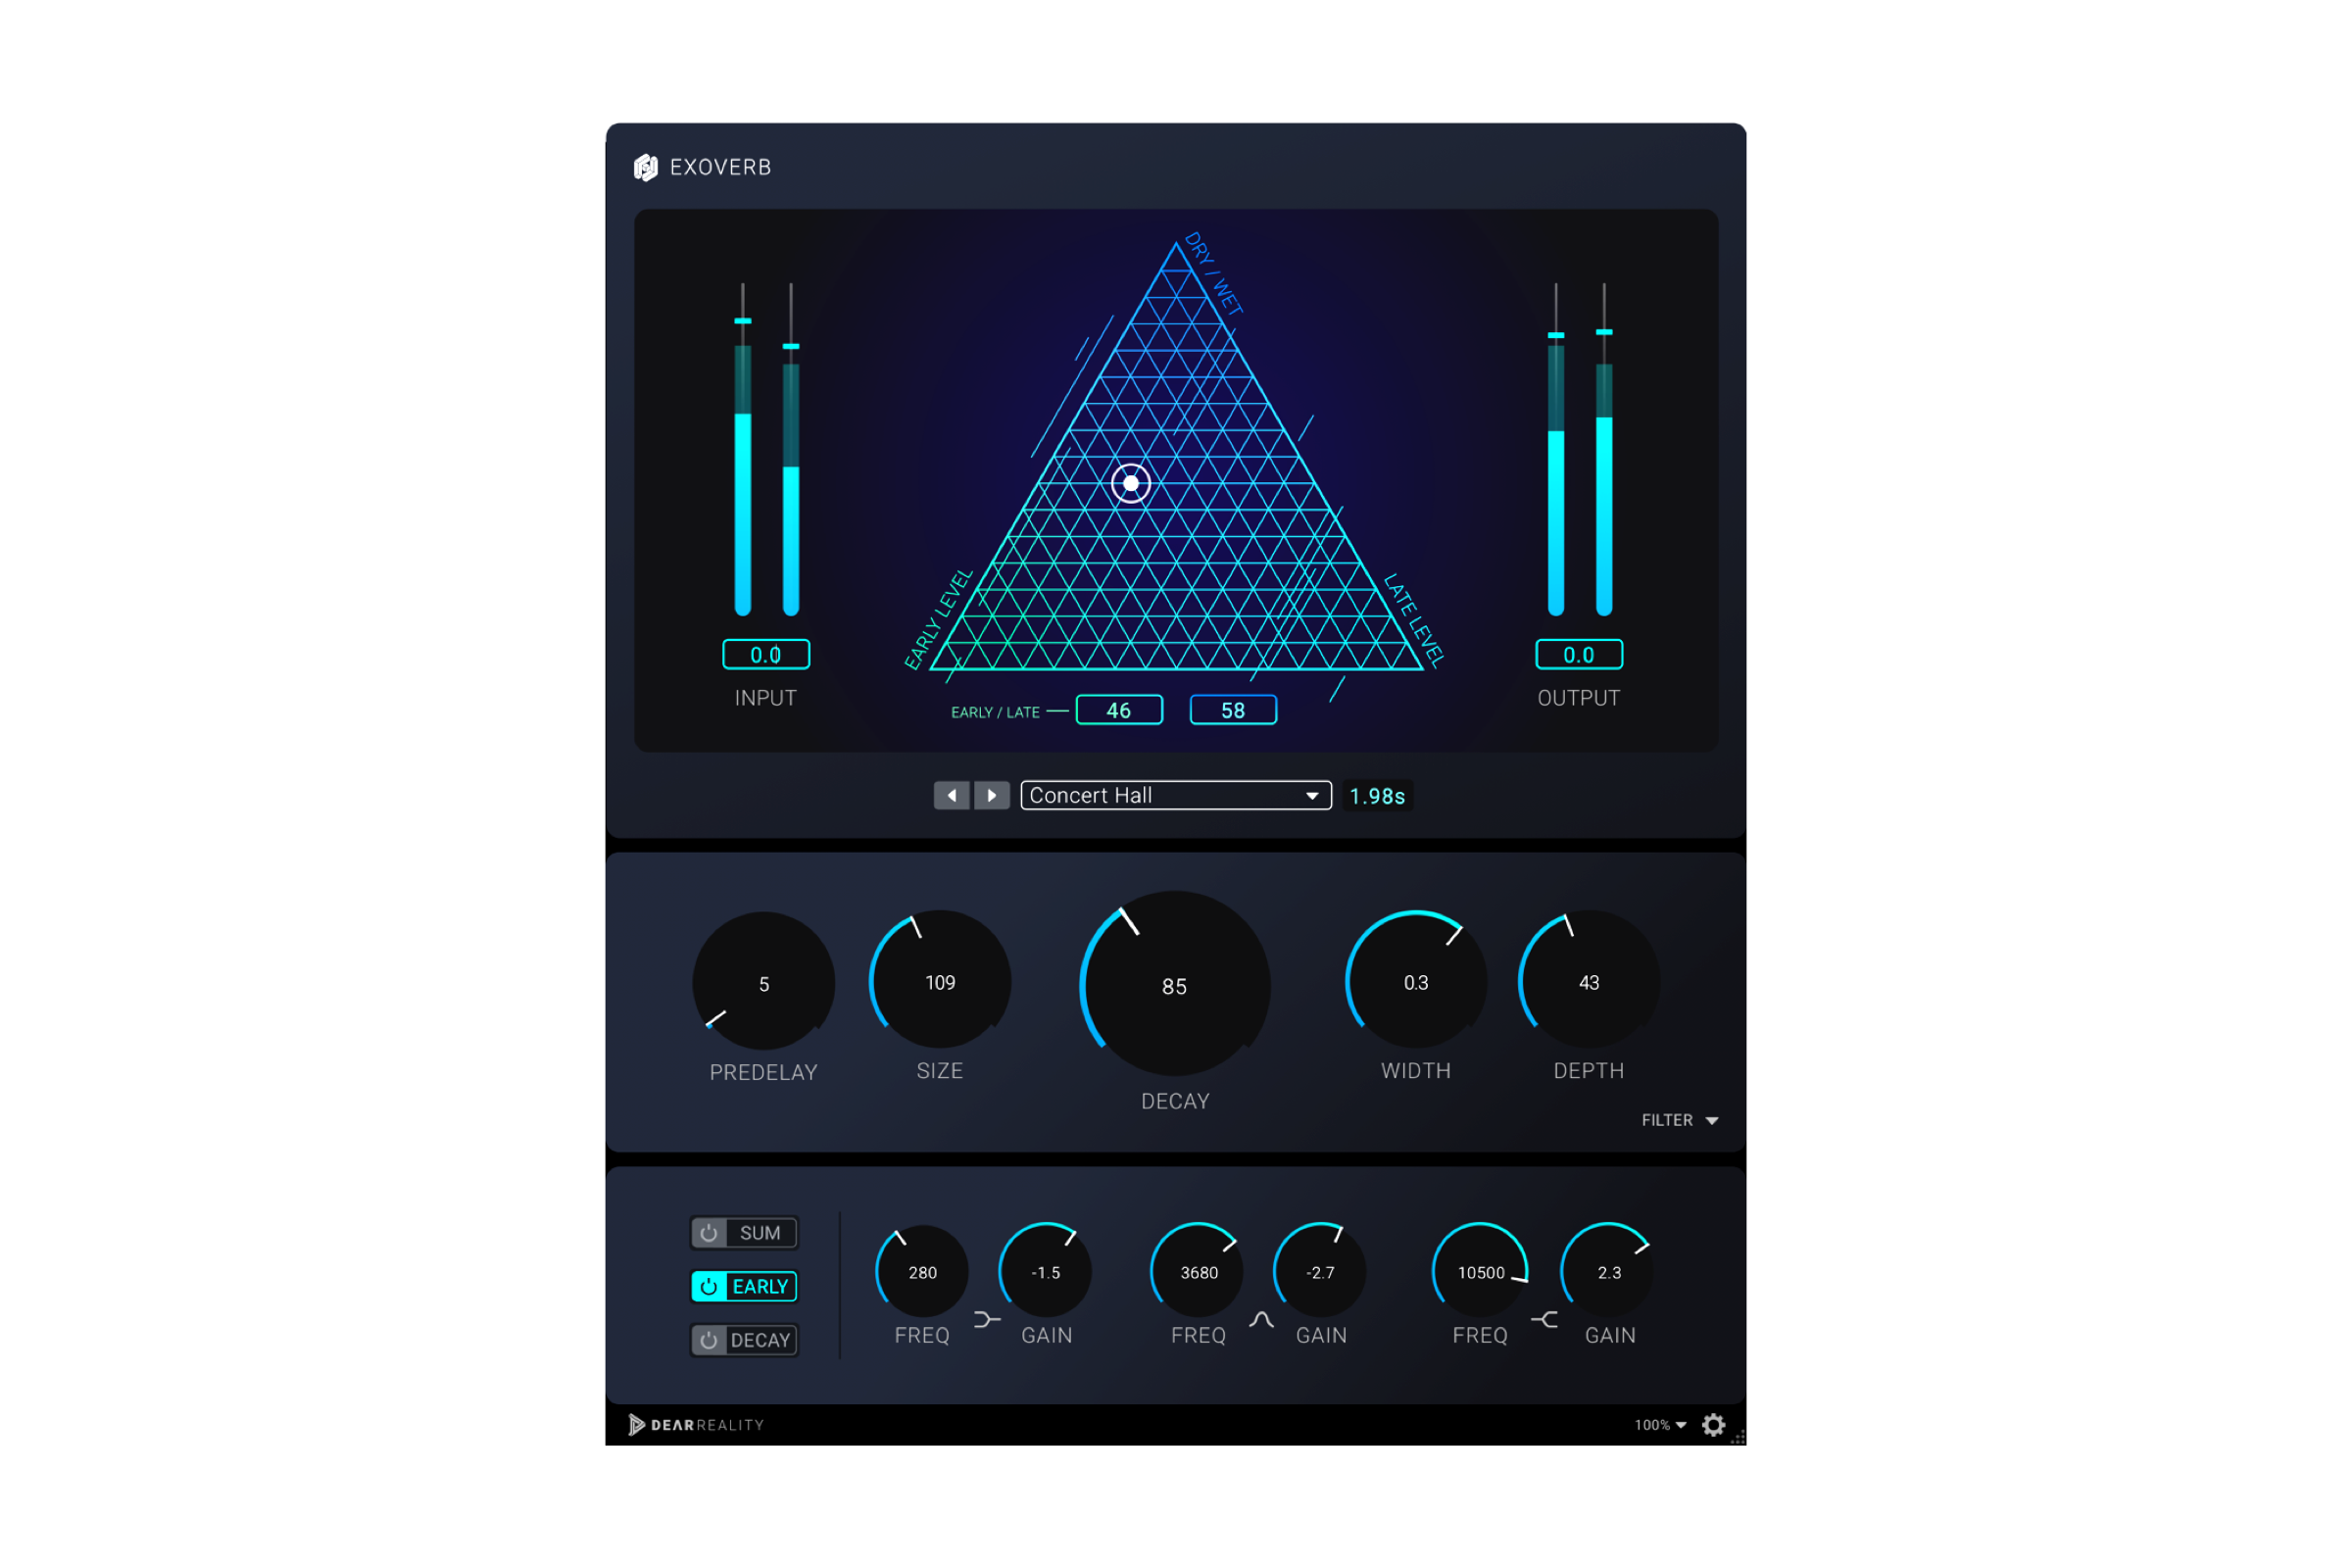Viewport: 2352px width, 1568px height.
Task: Click the Input gain value field
Action: (x=765, y=655)
